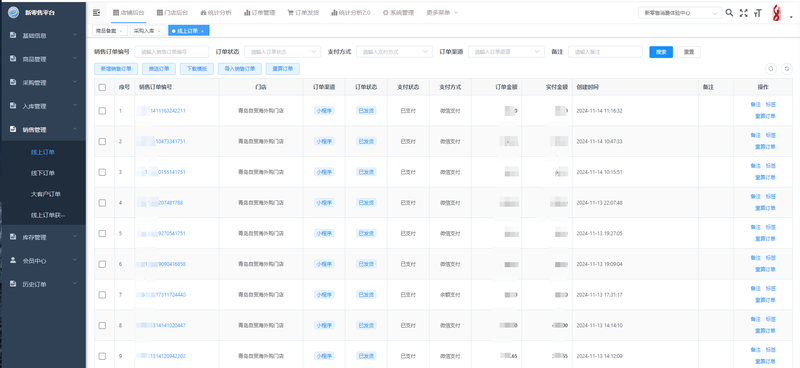Expand 库存管理 in the sidebar

pos(43,237)
